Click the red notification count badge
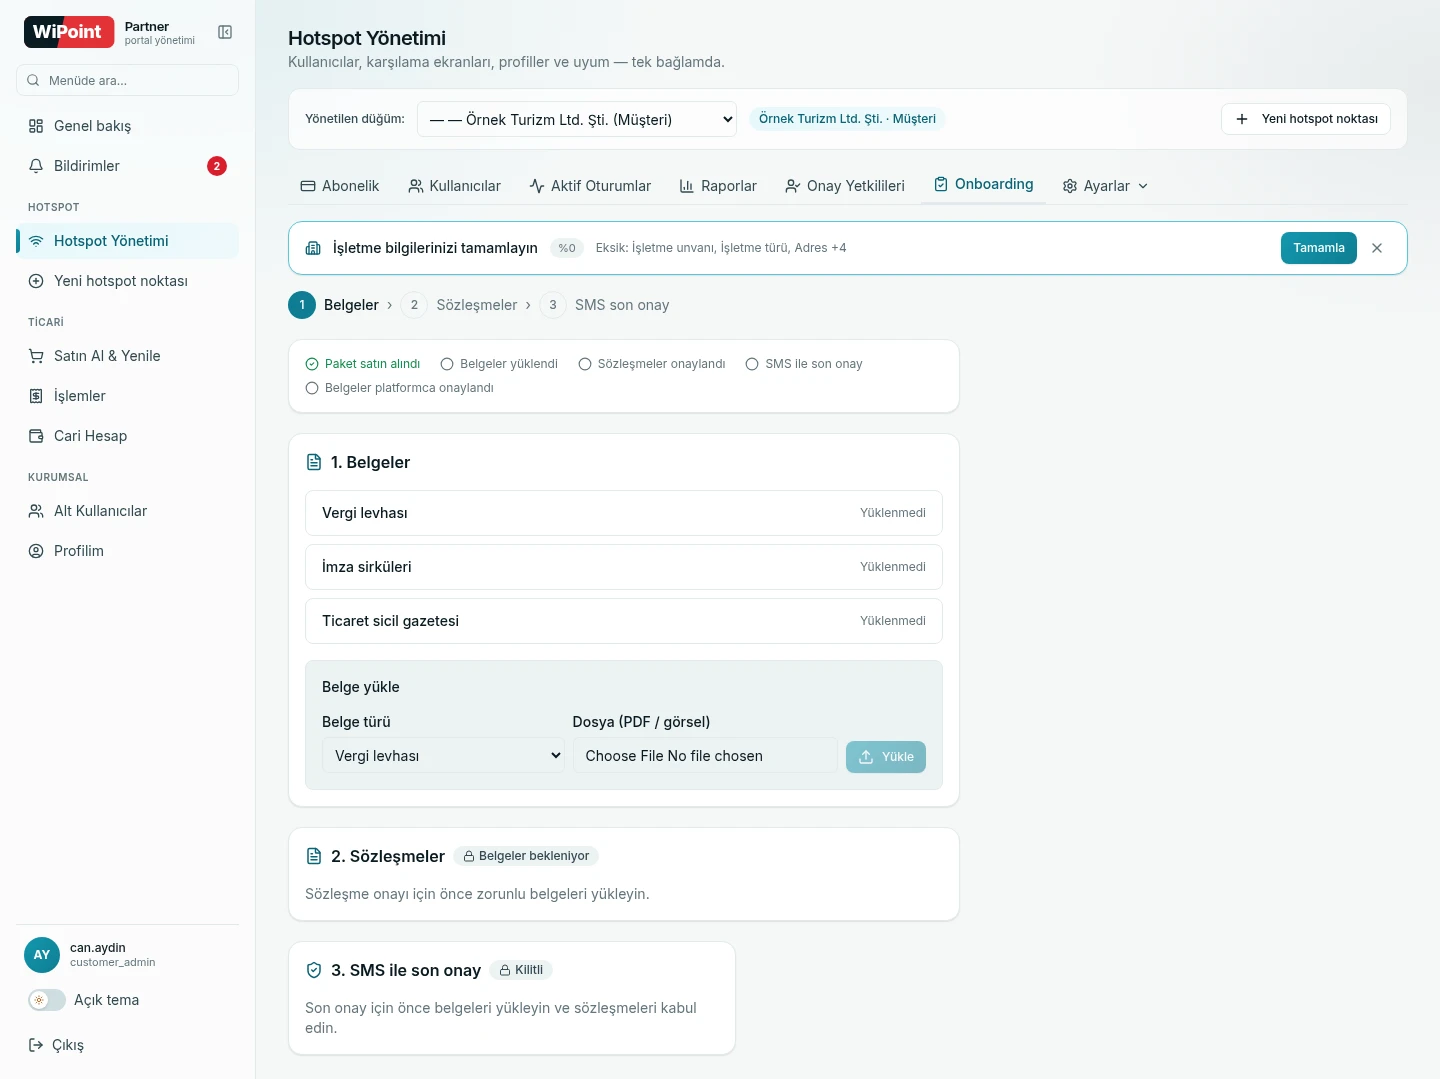 tap(217, 166)
